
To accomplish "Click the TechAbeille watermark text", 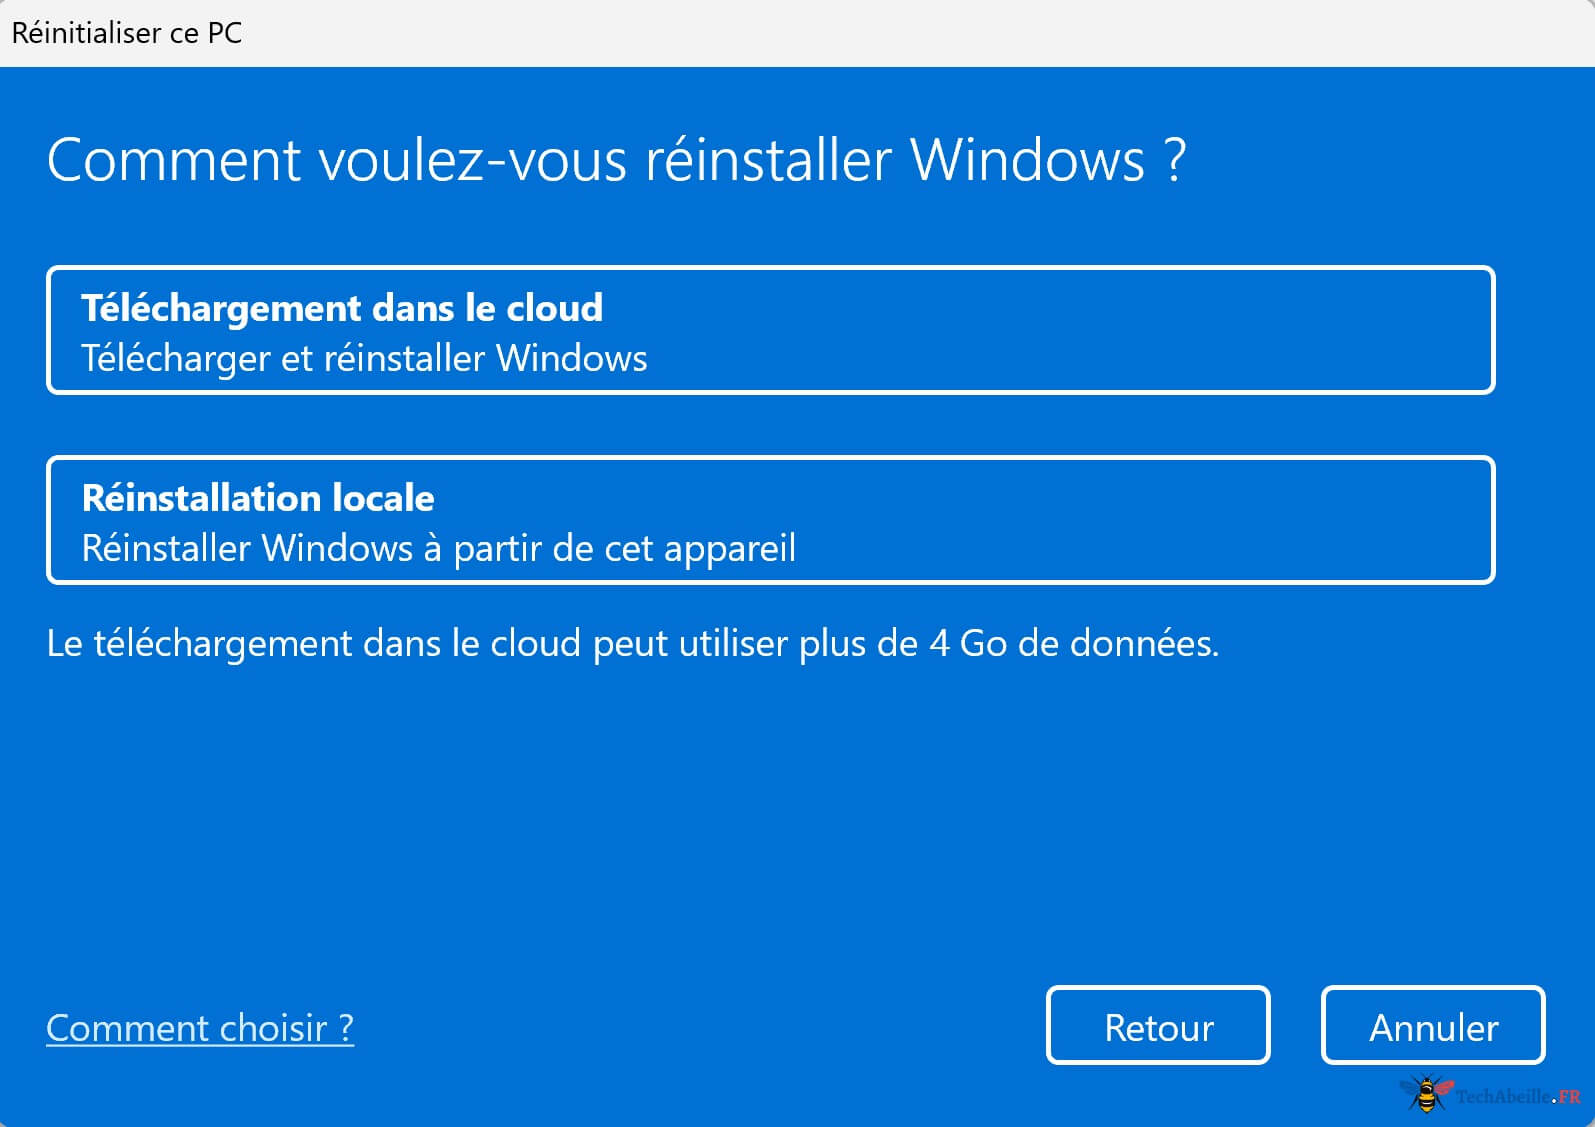I will tap(1503, 1097).
